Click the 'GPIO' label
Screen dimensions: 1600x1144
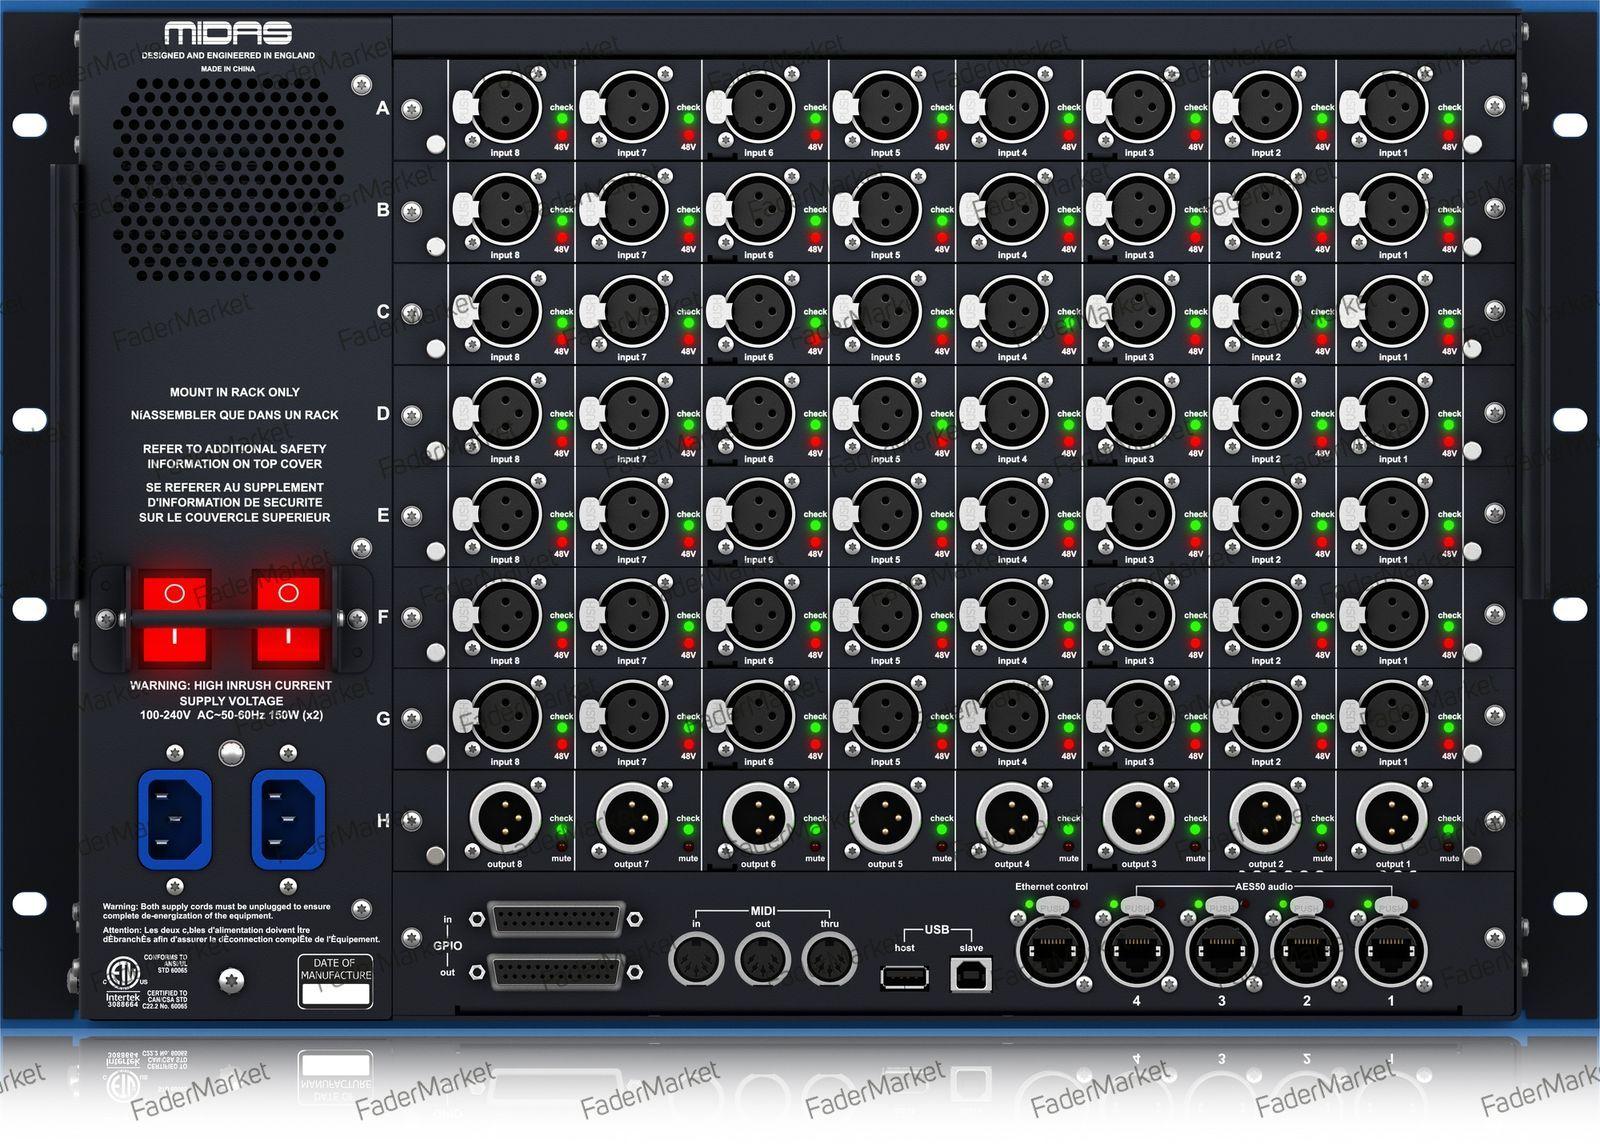pyautogui.click(x=447, y=945)
